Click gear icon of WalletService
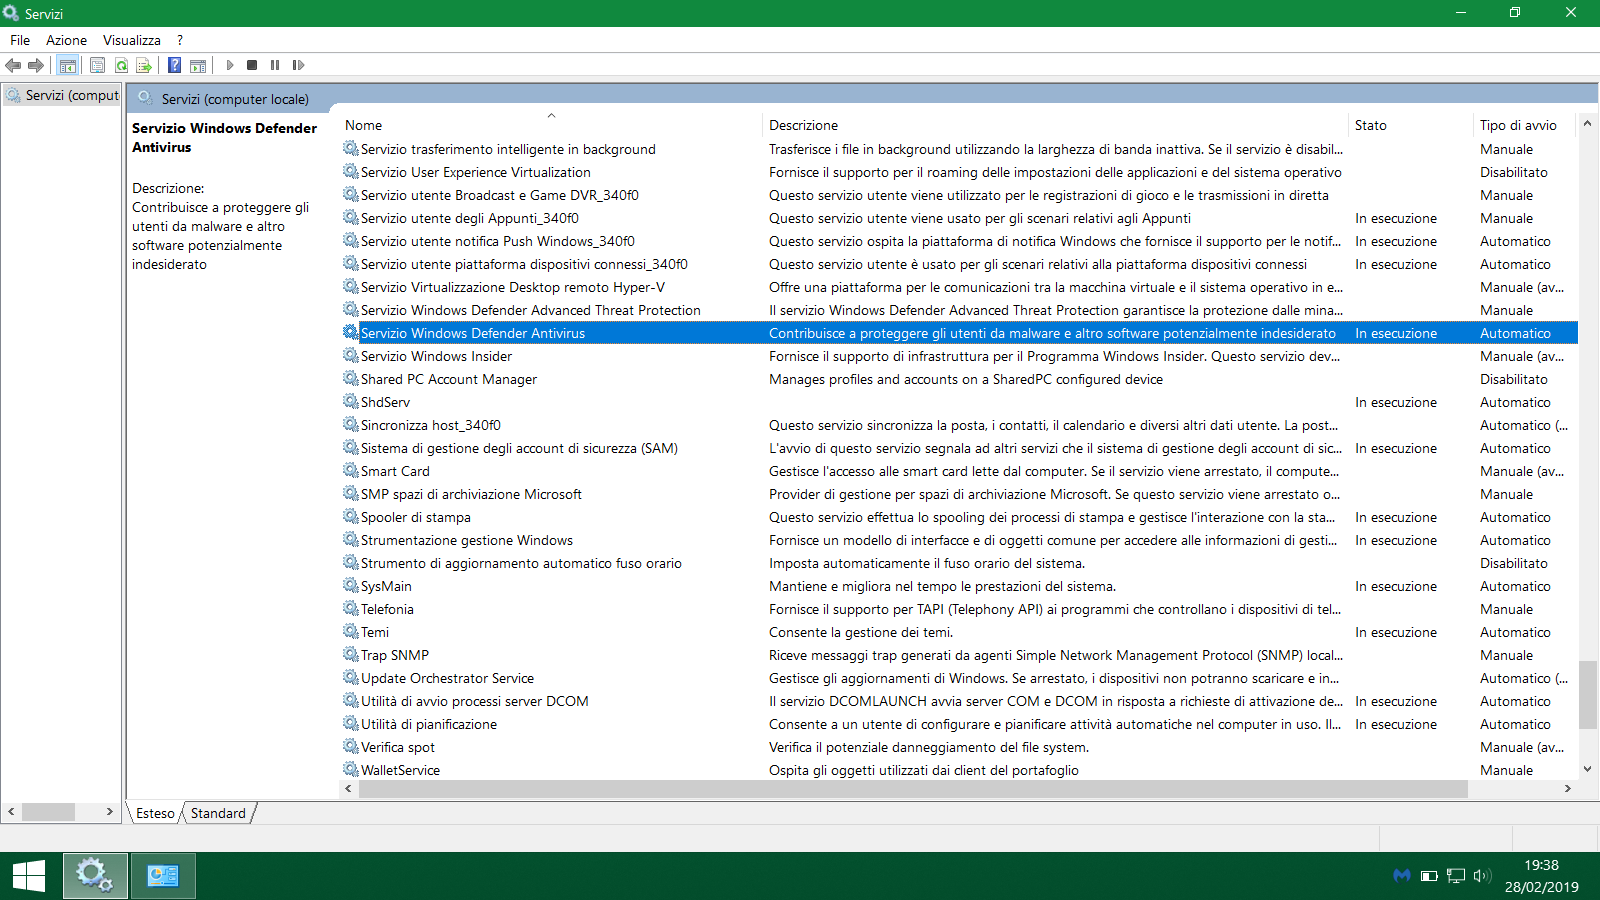This screenshot has height=900, width=1600. [x=351, y=770]
